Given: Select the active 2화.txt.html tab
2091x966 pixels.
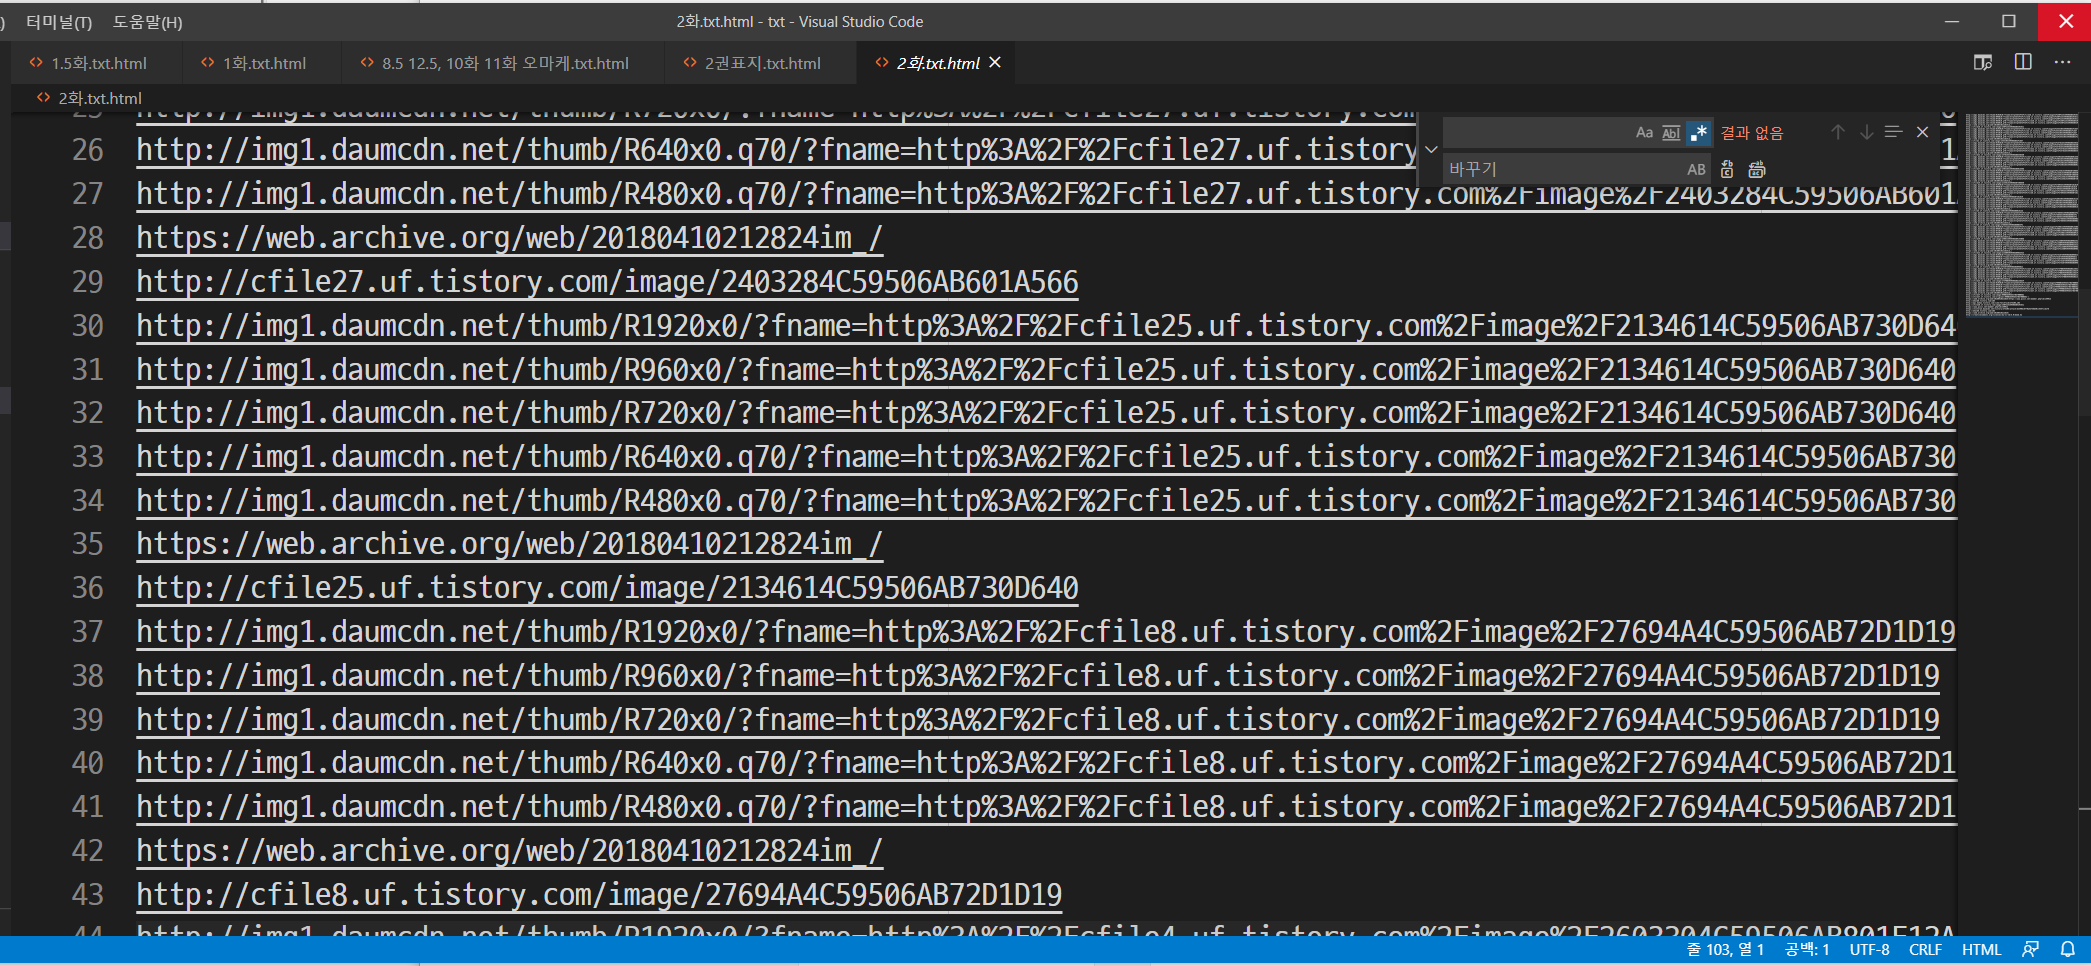Looking at the screenshot, I should (938, 63).
